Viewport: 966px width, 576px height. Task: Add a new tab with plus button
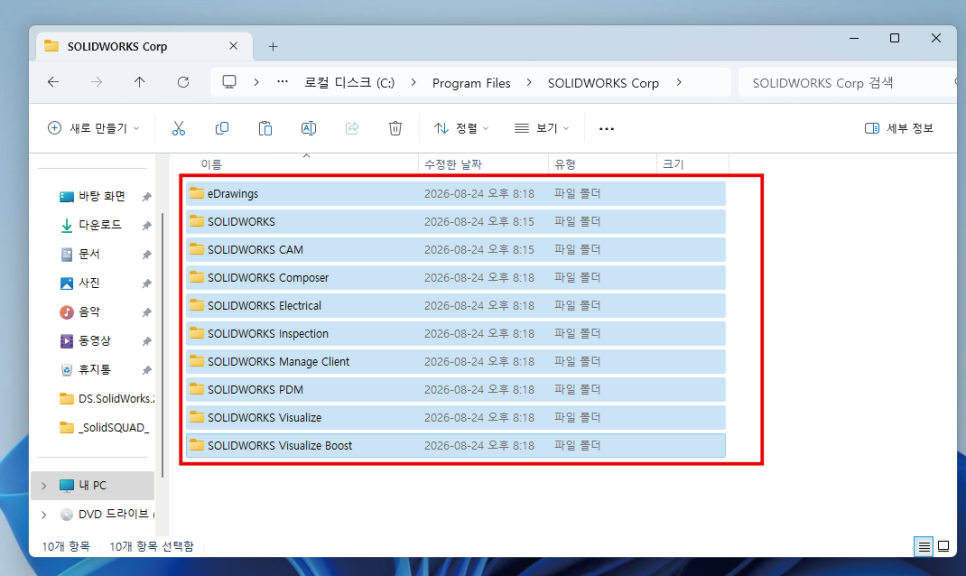coord(273,46)
